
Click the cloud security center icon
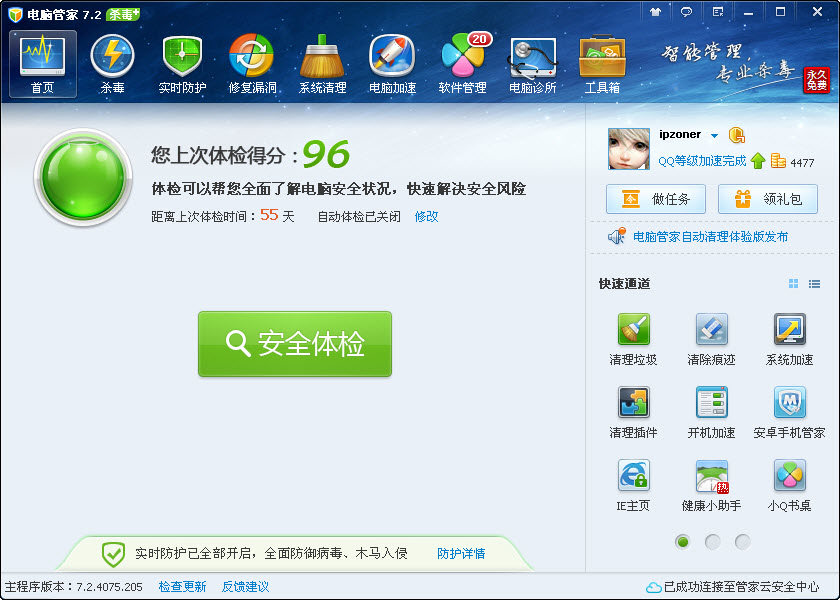pos(653,587)
